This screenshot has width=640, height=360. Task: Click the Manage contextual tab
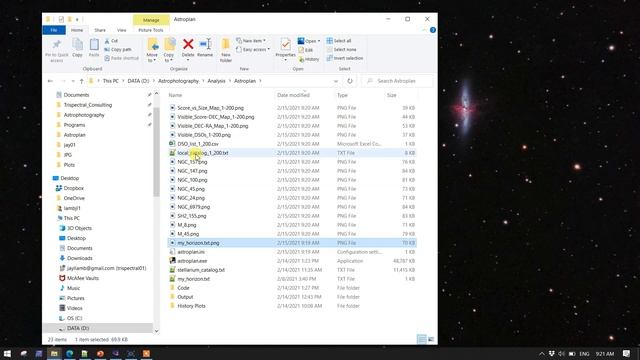[x=151, y=20]
